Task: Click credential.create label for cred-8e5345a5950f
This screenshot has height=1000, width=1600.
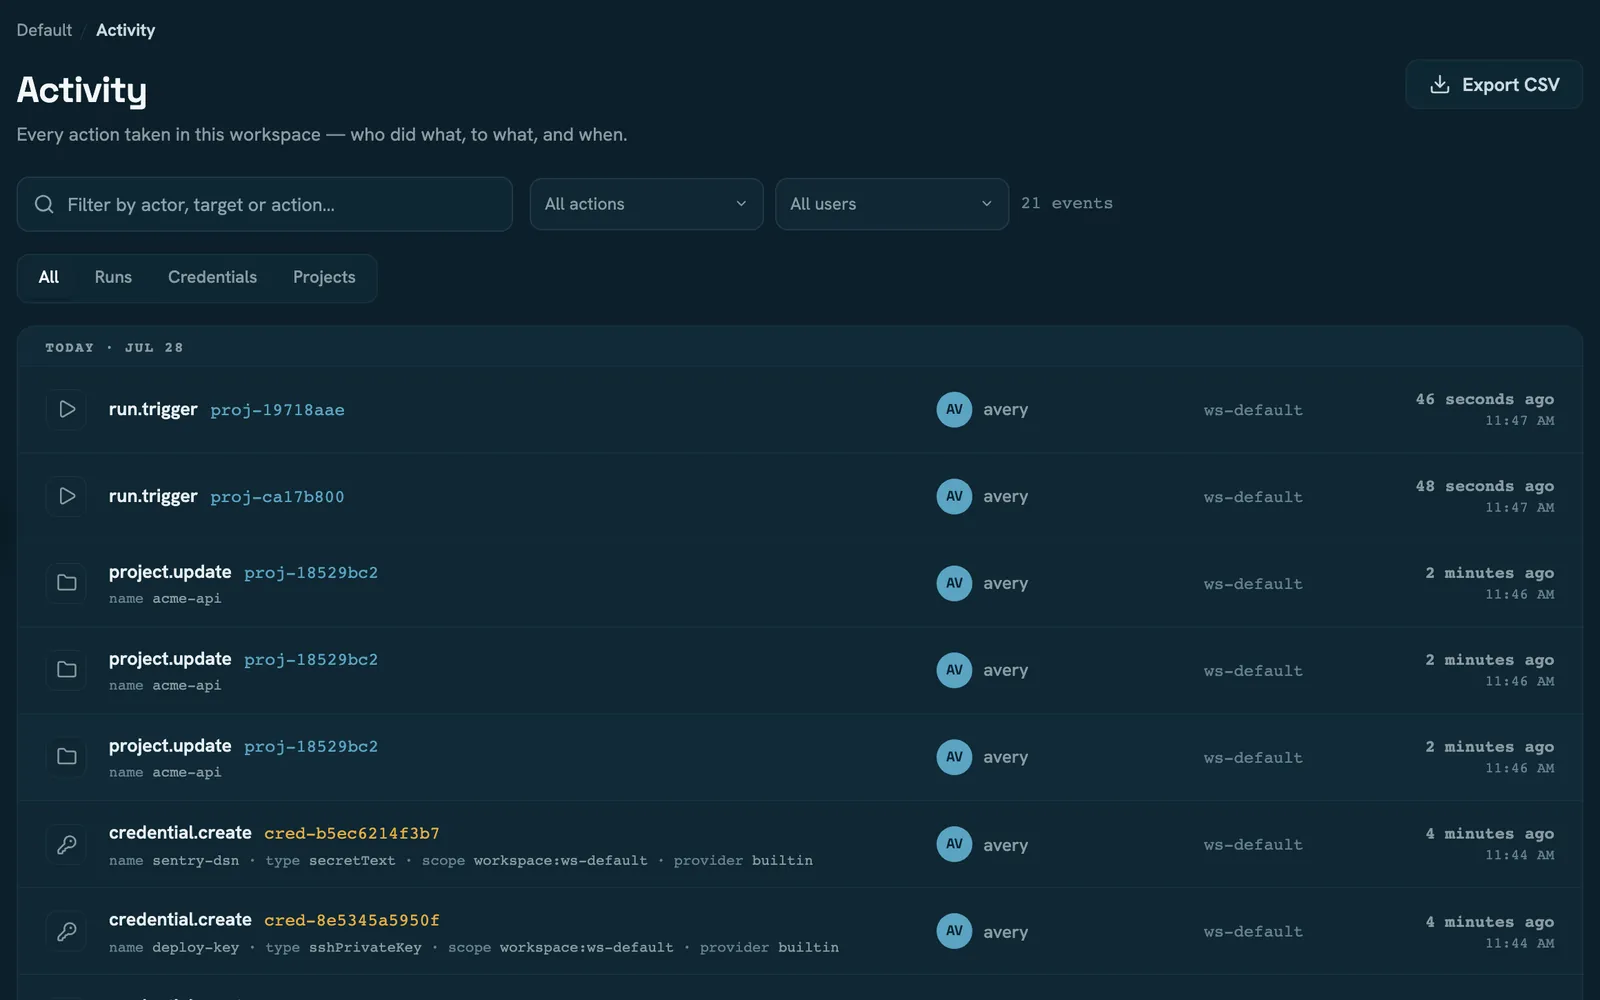Action: (180, 919)
